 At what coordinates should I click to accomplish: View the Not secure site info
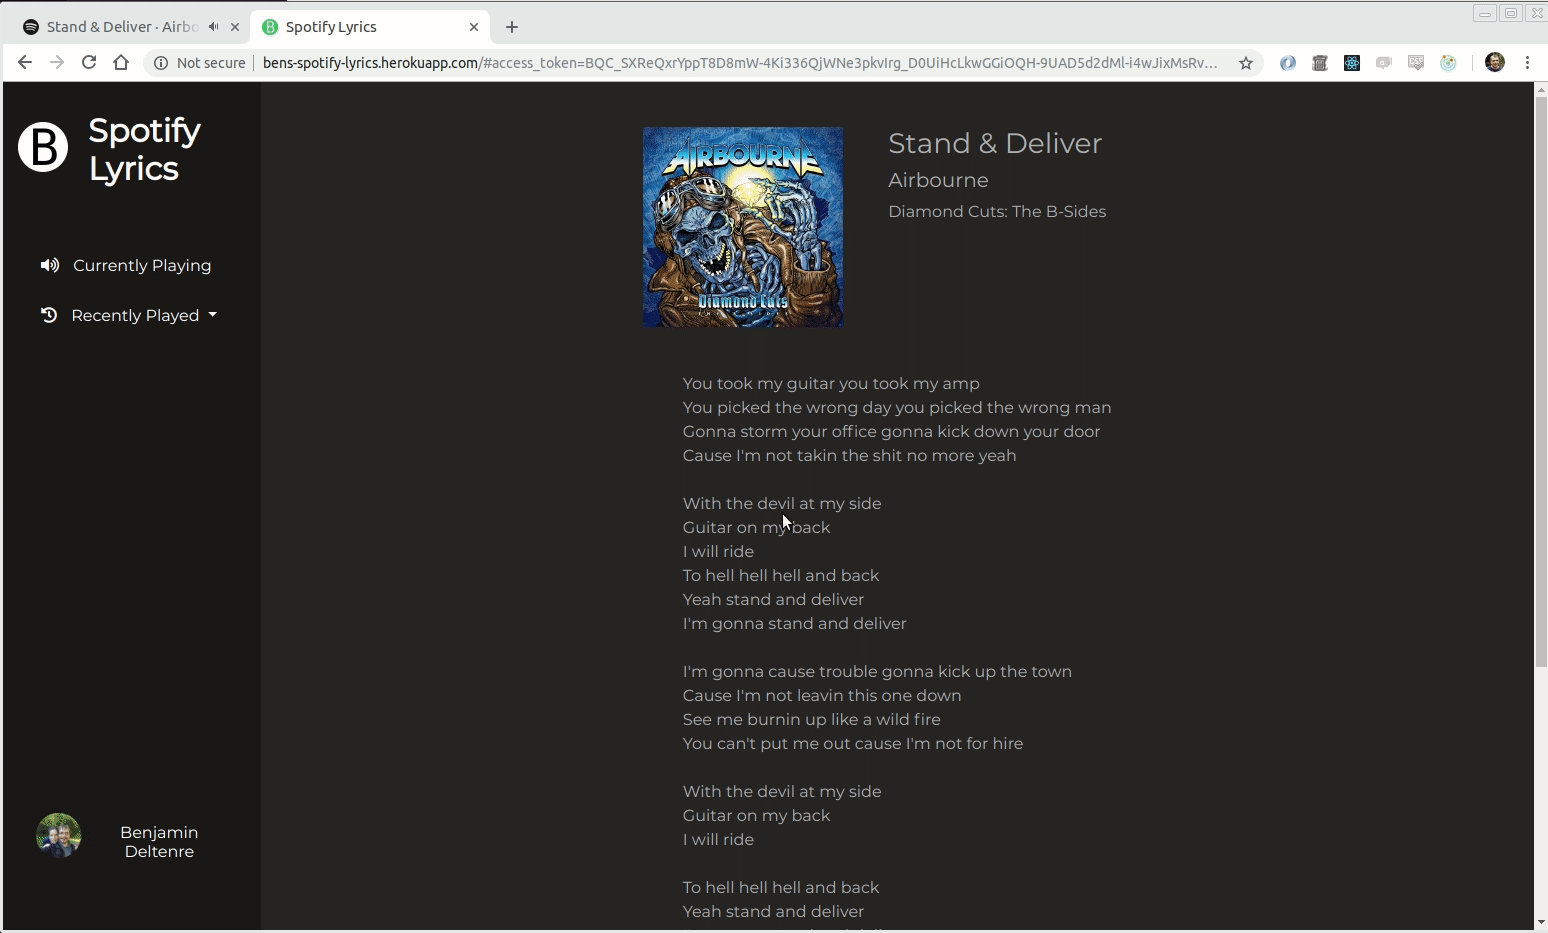pyautogui.click(x=199, y=63)
